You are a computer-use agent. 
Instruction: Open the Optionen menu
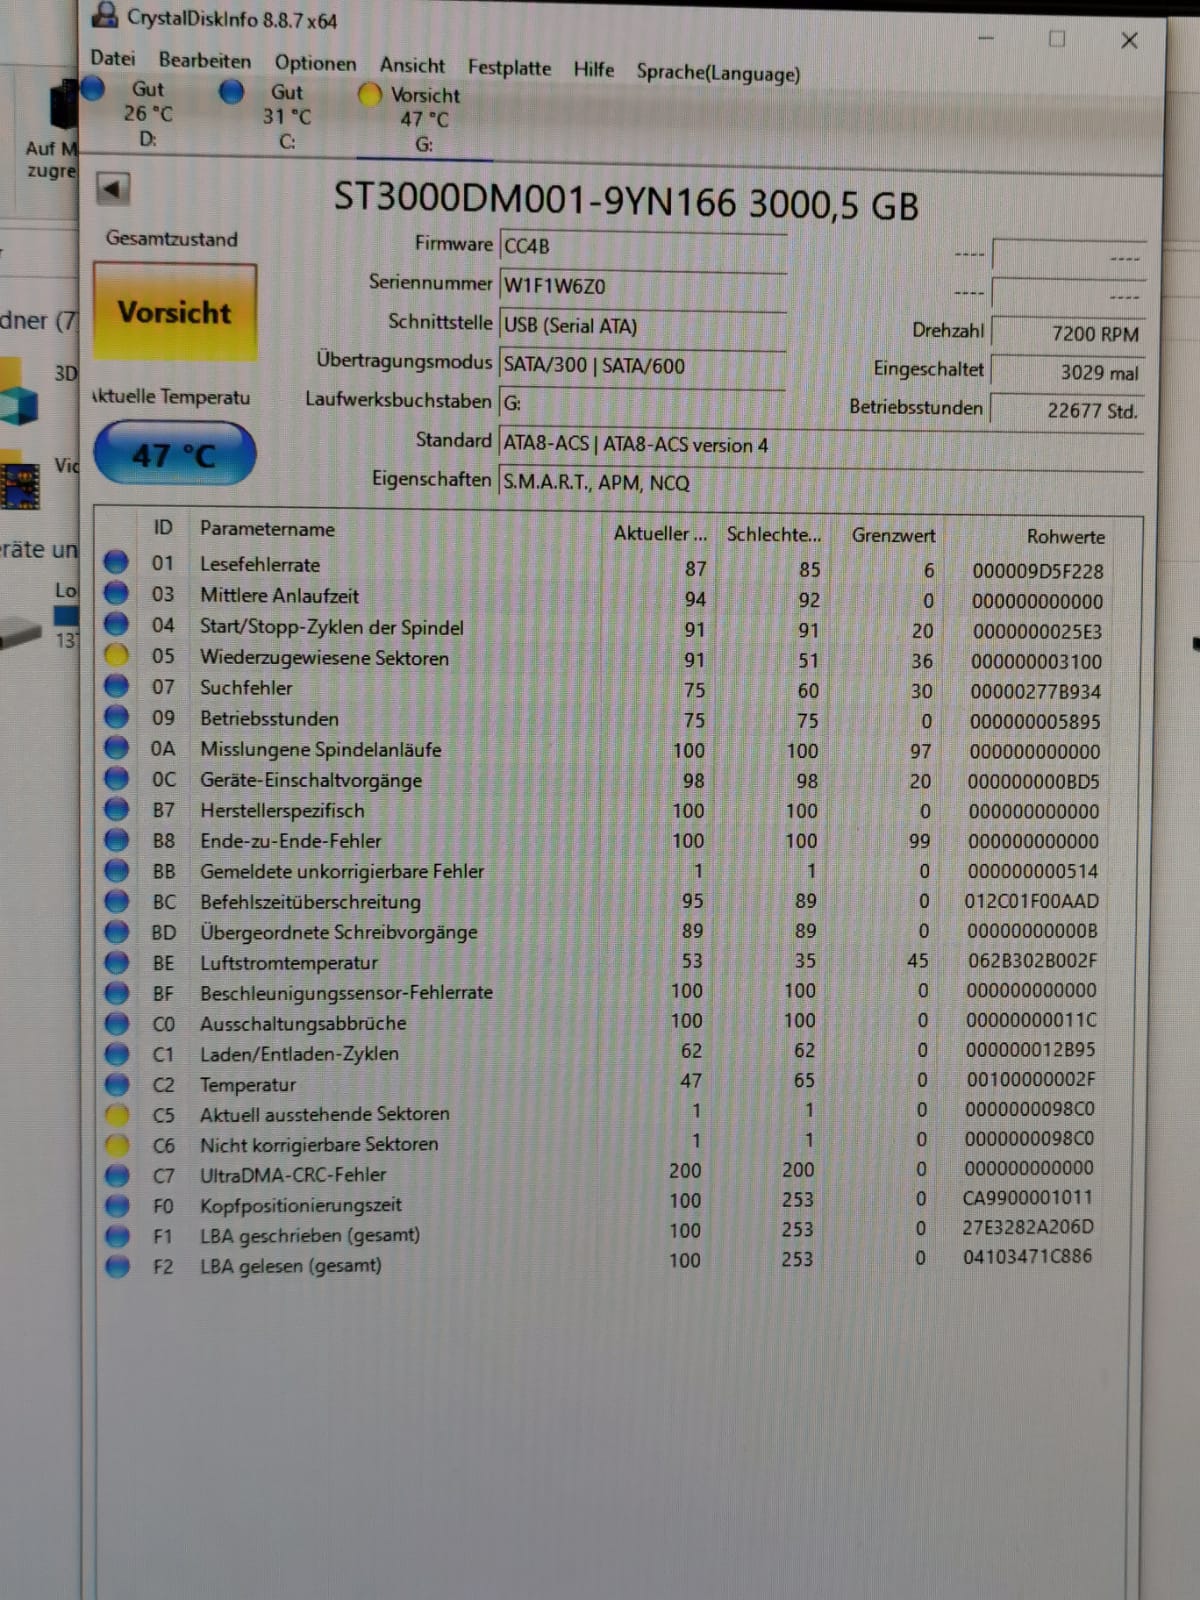coord(315,63)
